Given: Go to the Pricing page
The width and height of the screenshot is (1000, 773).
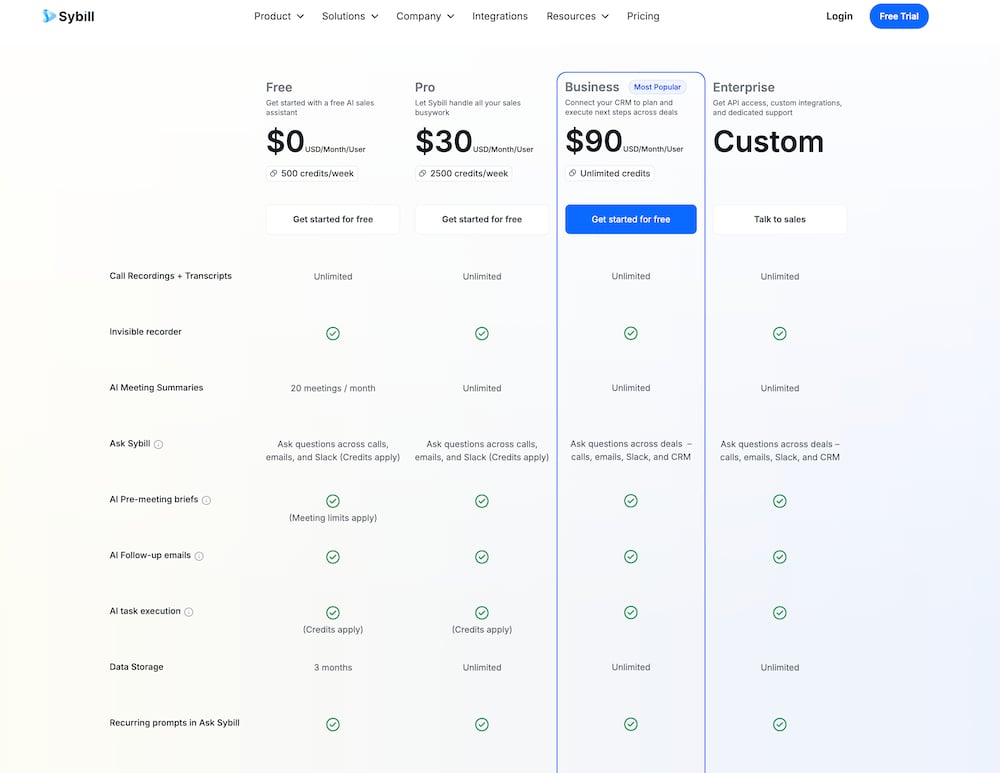Looking at the screenshot, I should (643, 16).
